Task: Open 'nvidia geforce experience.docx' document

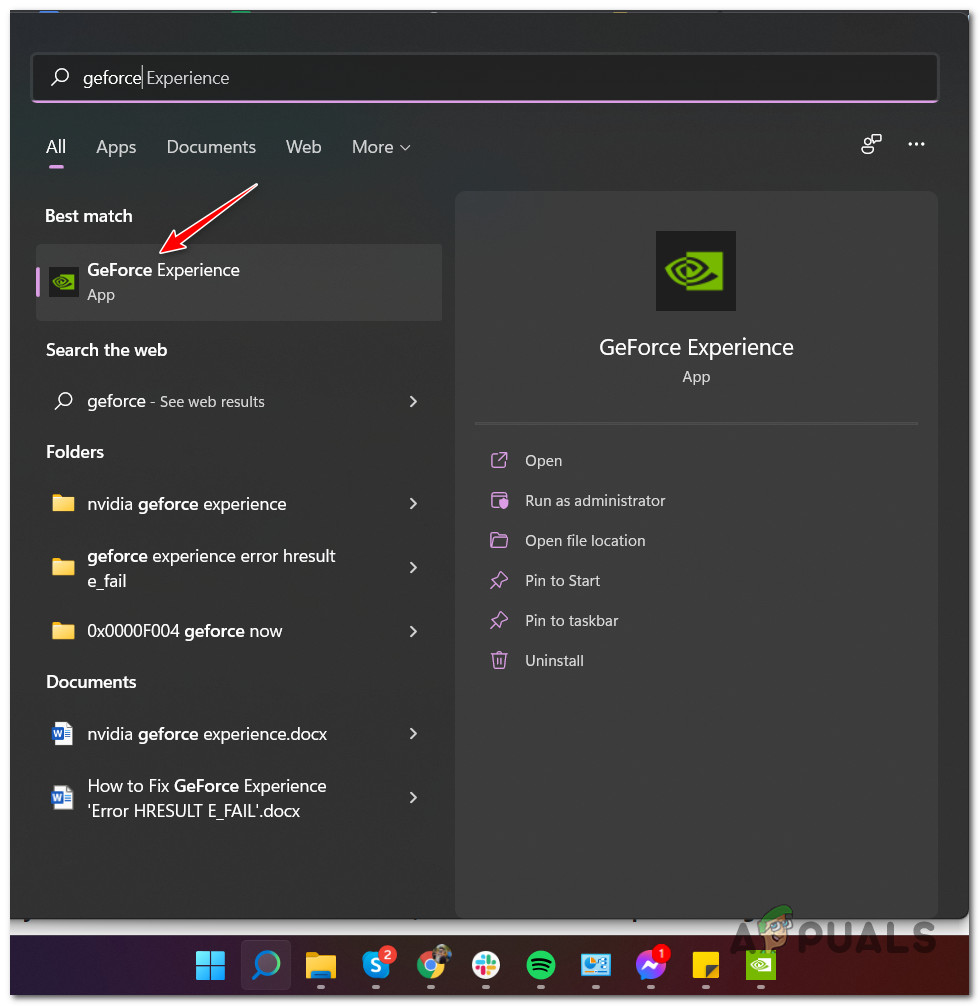Action: [239, 733]
